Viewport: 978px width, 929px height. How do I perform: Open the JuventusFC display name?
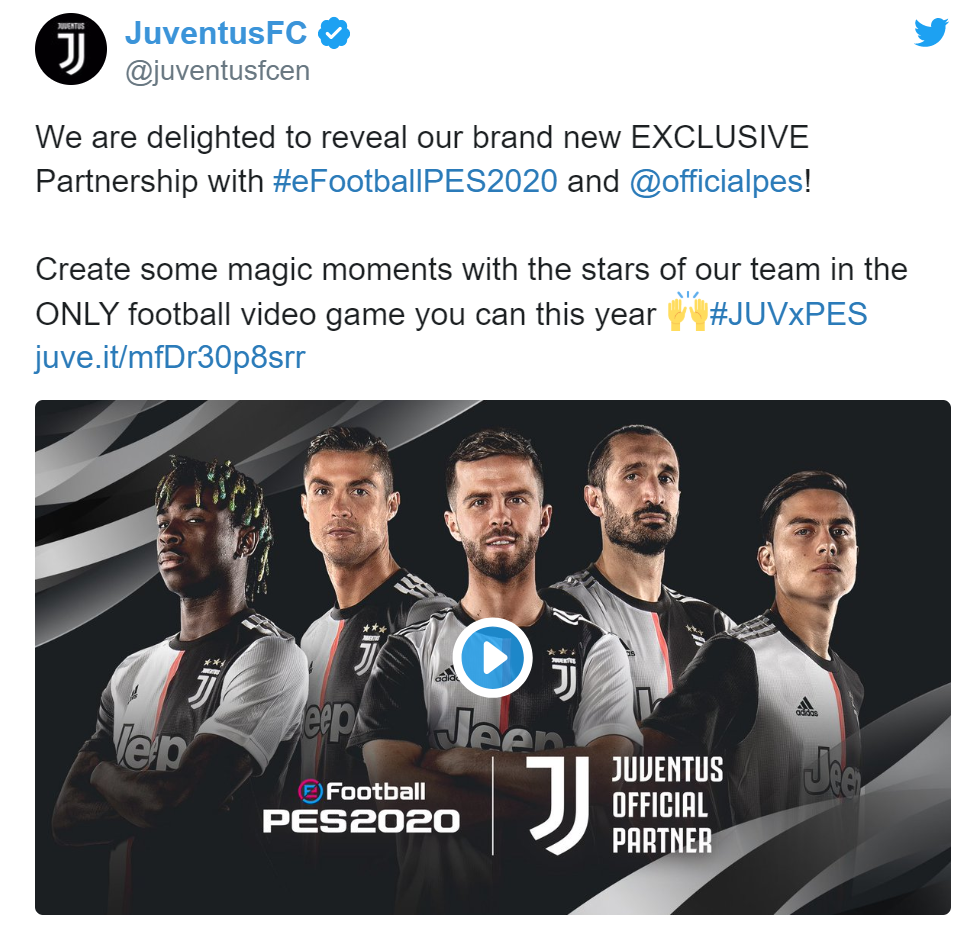tap(216, 33)
